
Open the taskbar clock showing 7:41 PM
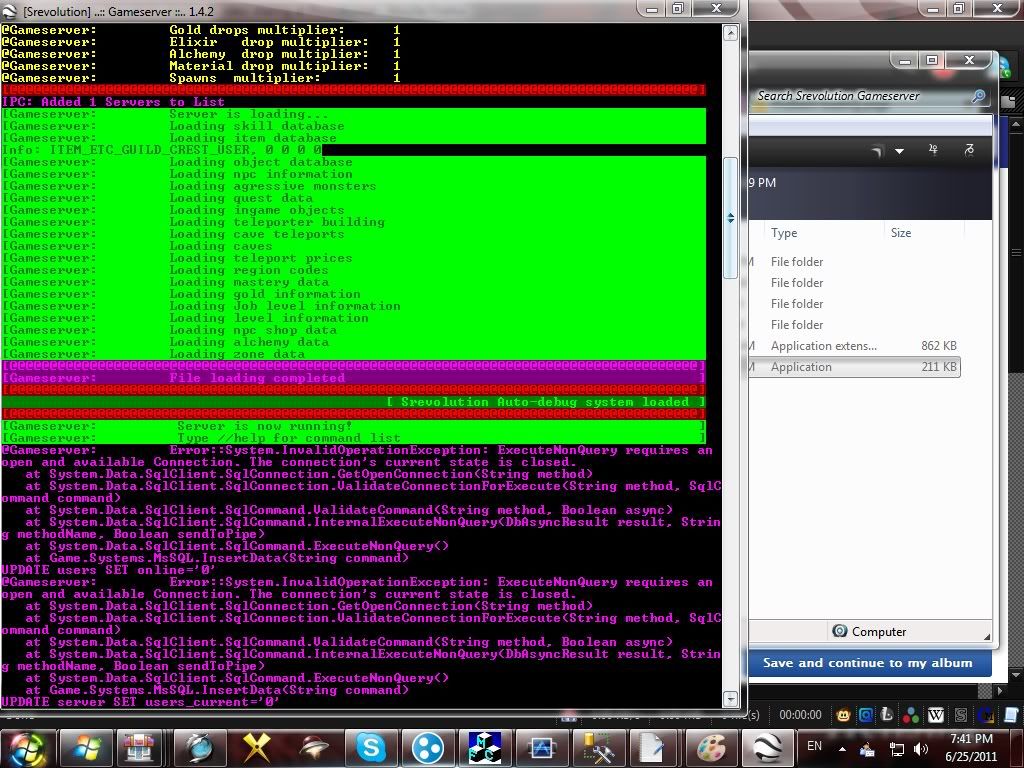pyautogui.click(x=971, y=739)
